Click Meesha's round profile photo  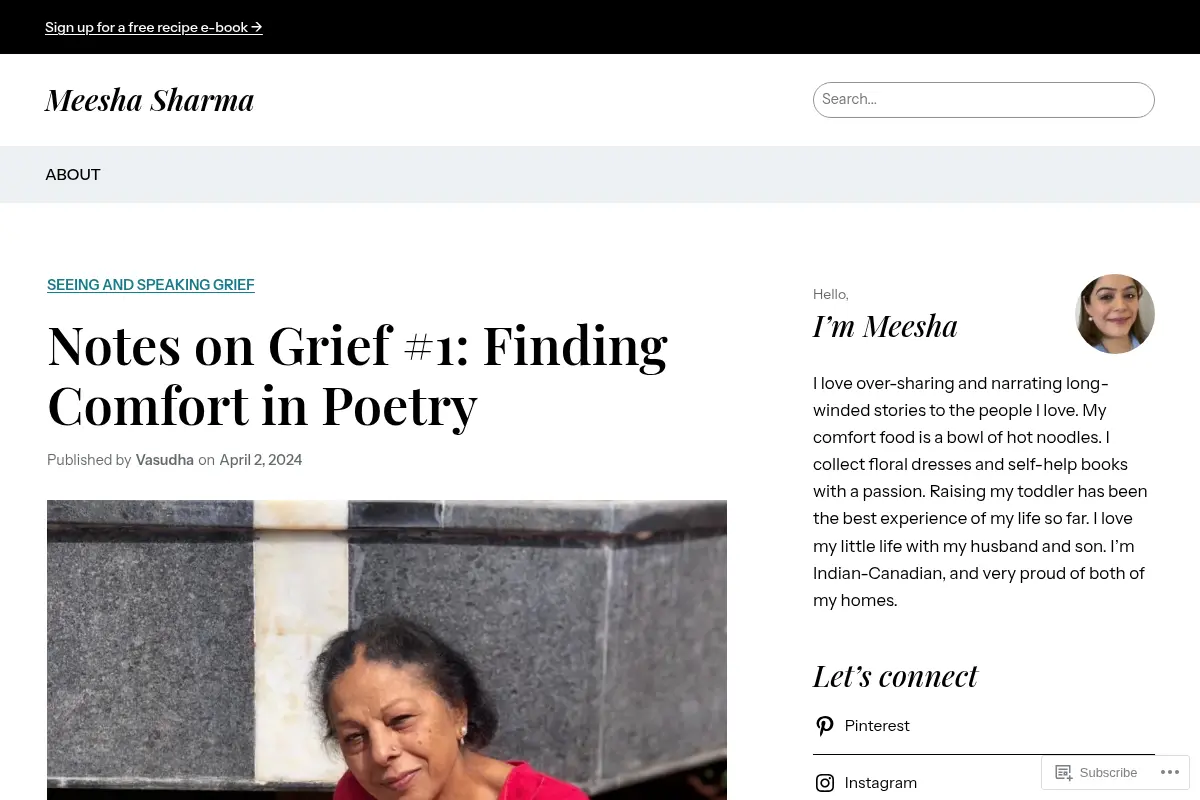[1115, 314]
